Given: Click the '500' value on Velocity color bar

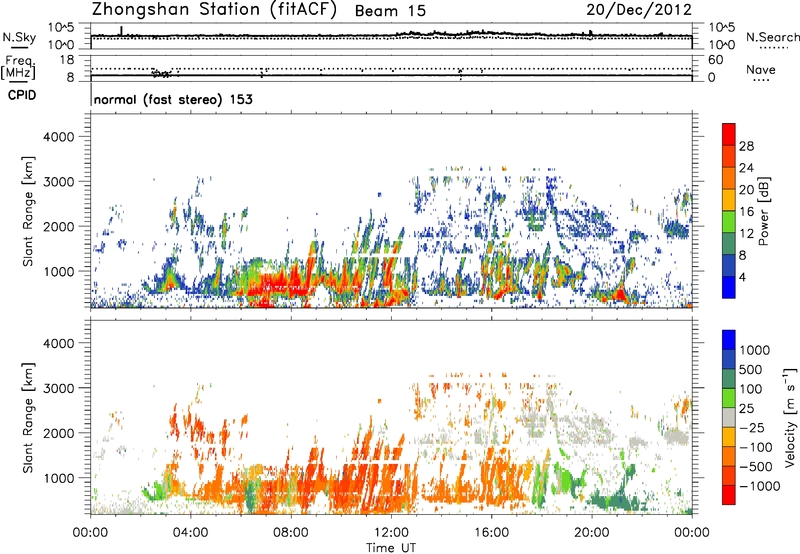Looking at the screenshot, I should pyautogui.click(x=751, y=369).
